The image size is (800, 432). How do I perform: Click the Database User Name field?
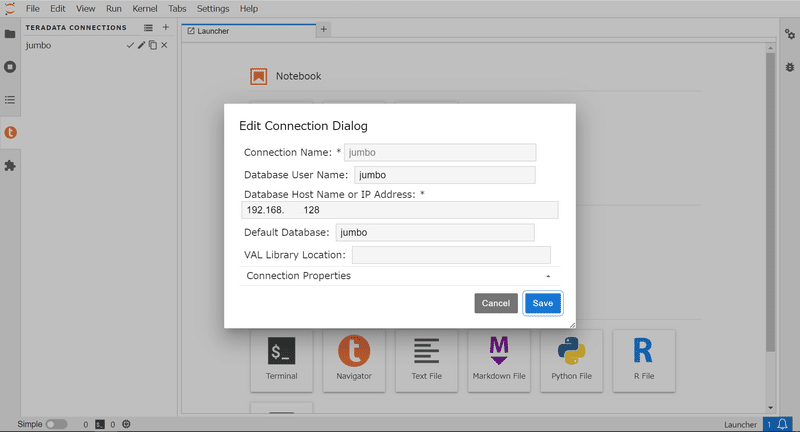tap(445, 175)
